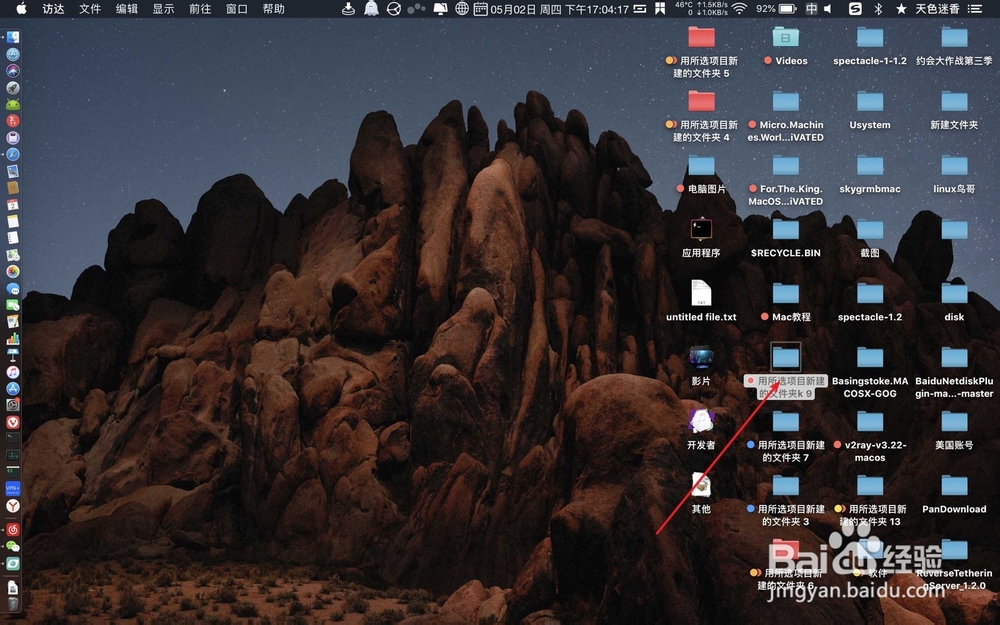Select the skygrmbmac folder
The image size is (1000, 625).
870,174
